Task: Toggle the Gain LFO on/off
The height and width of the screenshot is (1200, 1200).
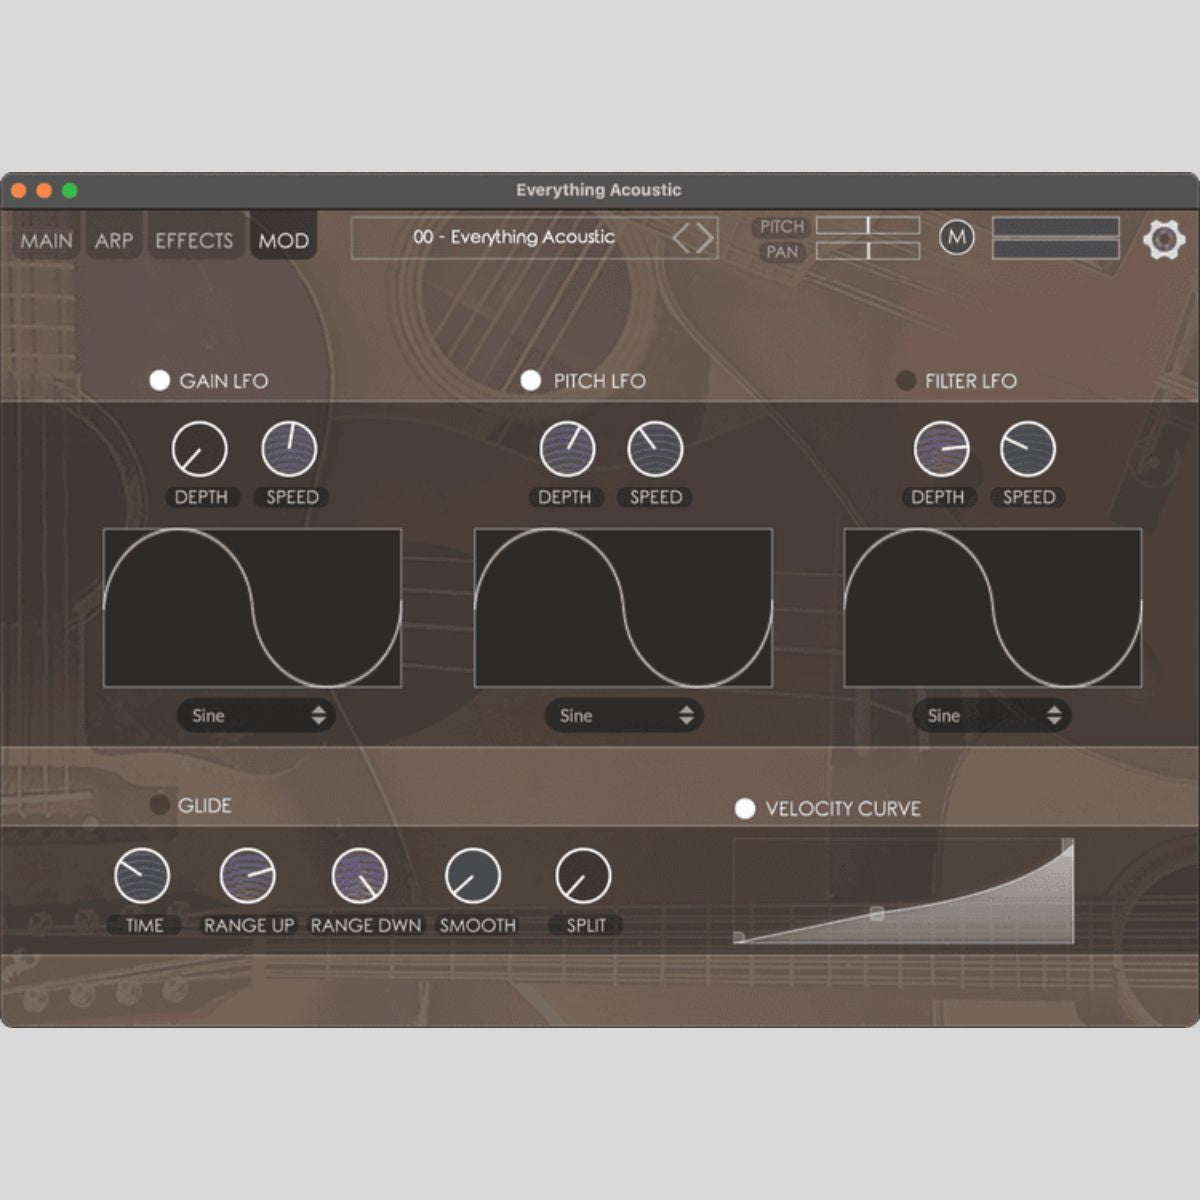Action: pos(159,380)
